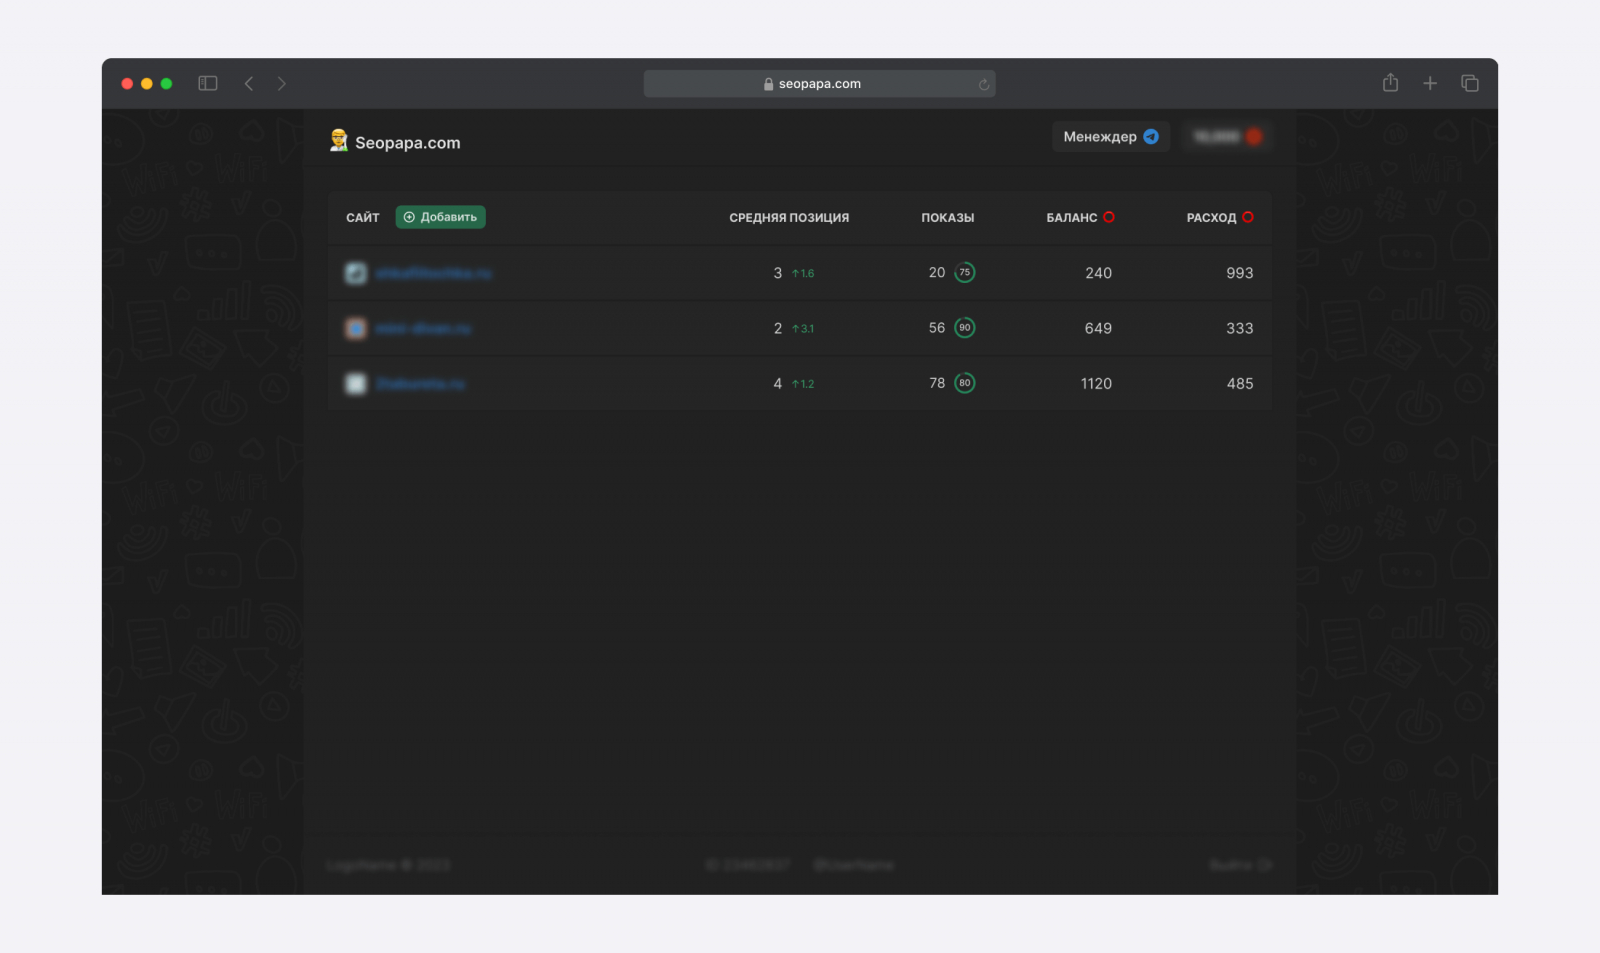
Task: Open the blurred site link in the balance 240 row
Action: pos(433,273)
